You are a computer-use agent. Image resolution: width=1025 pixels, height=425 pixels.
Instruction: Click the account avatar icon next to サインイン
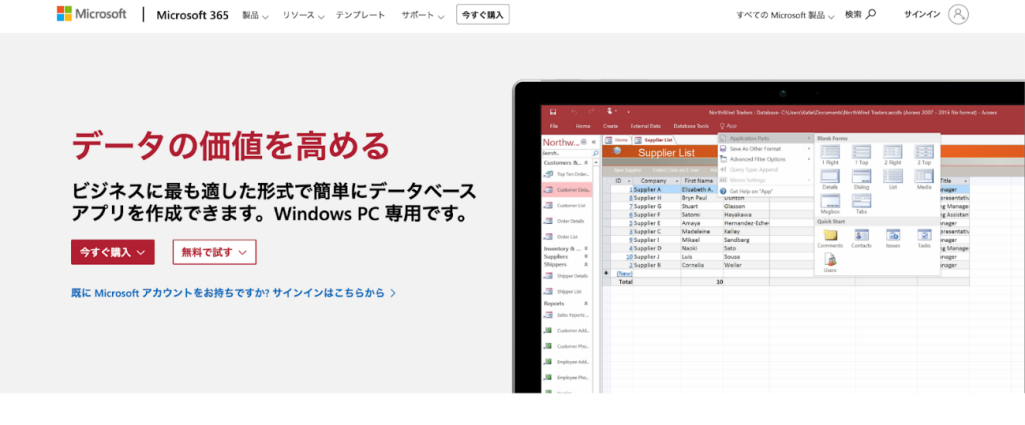958,14
